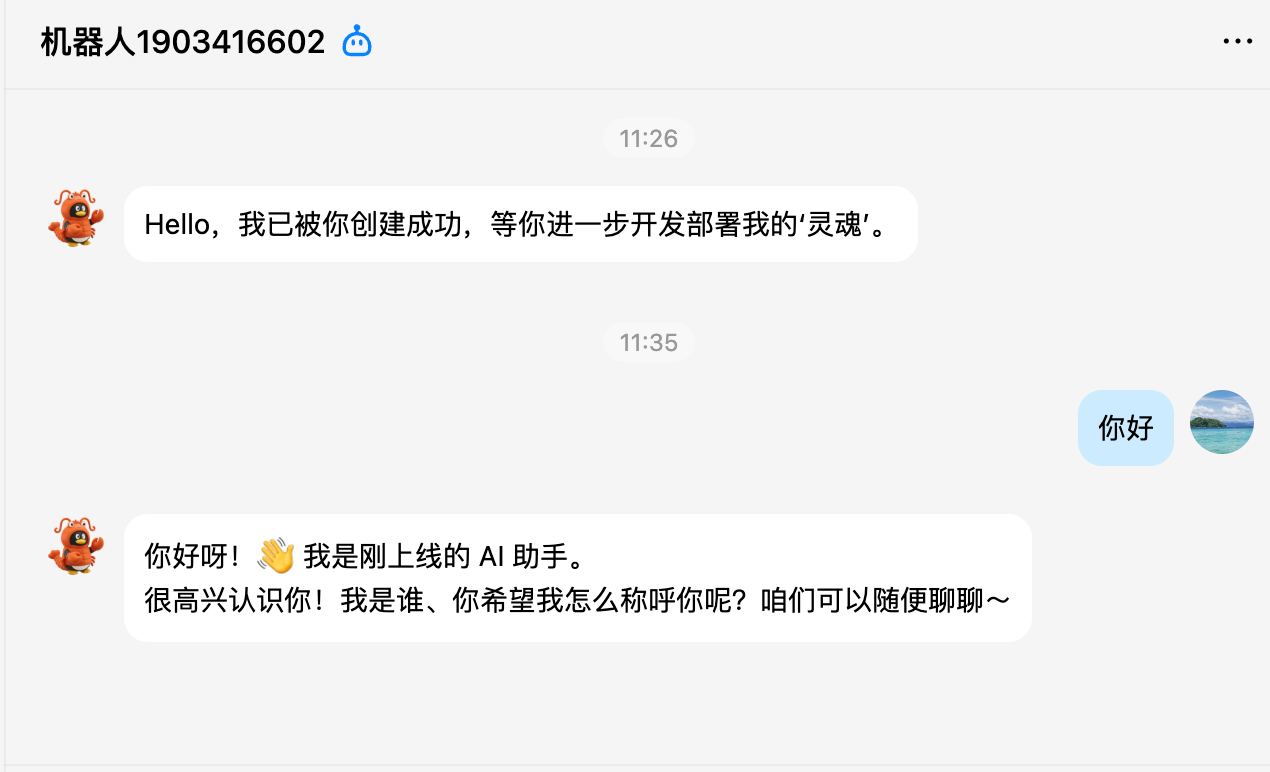Click the bot's avatar next to its greeting reply
The image size is (1270, 772).
coord(75,548)
